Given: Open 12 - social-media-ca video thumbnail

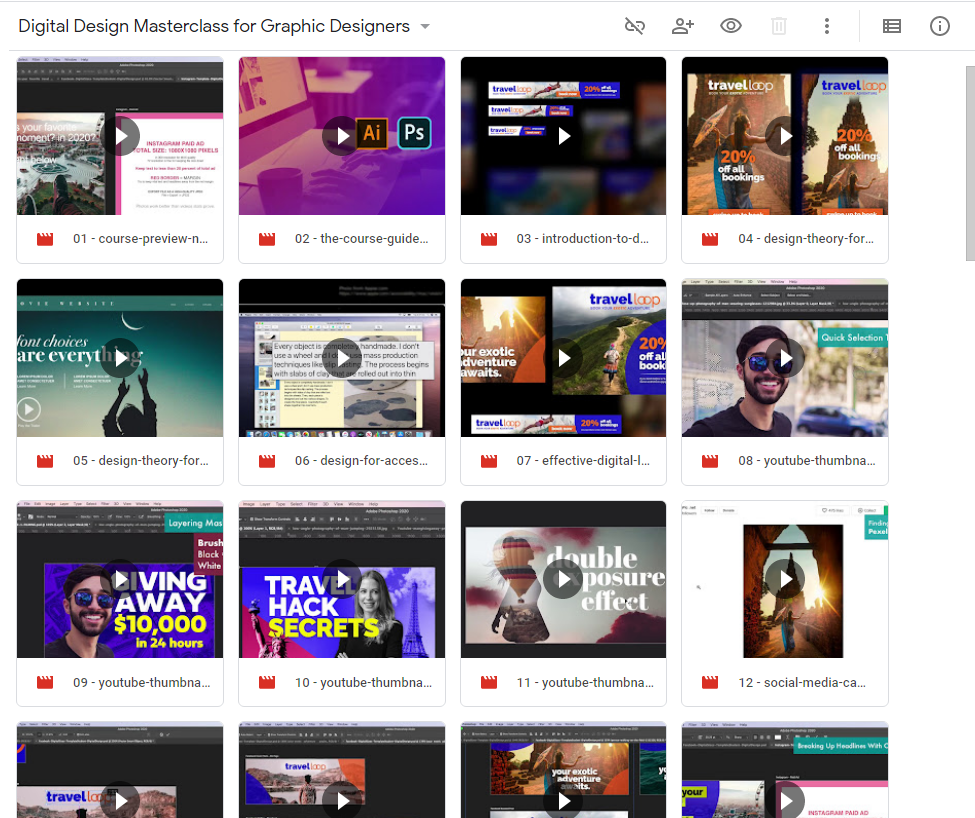Looking at the screenshot, I should [x=785, y=579].
